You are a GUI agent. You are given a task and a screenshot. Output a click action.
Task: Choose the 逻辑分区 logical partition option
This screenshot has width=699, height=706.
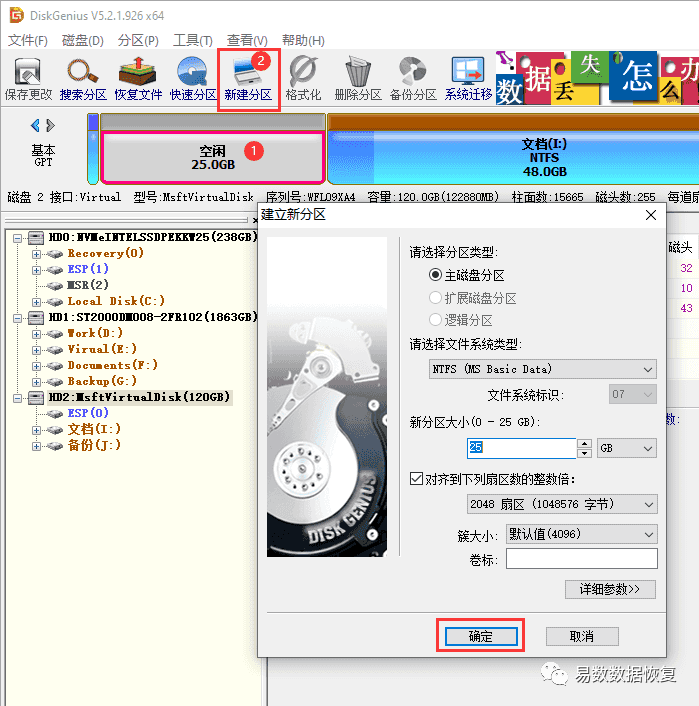click(x=435, y=320)
